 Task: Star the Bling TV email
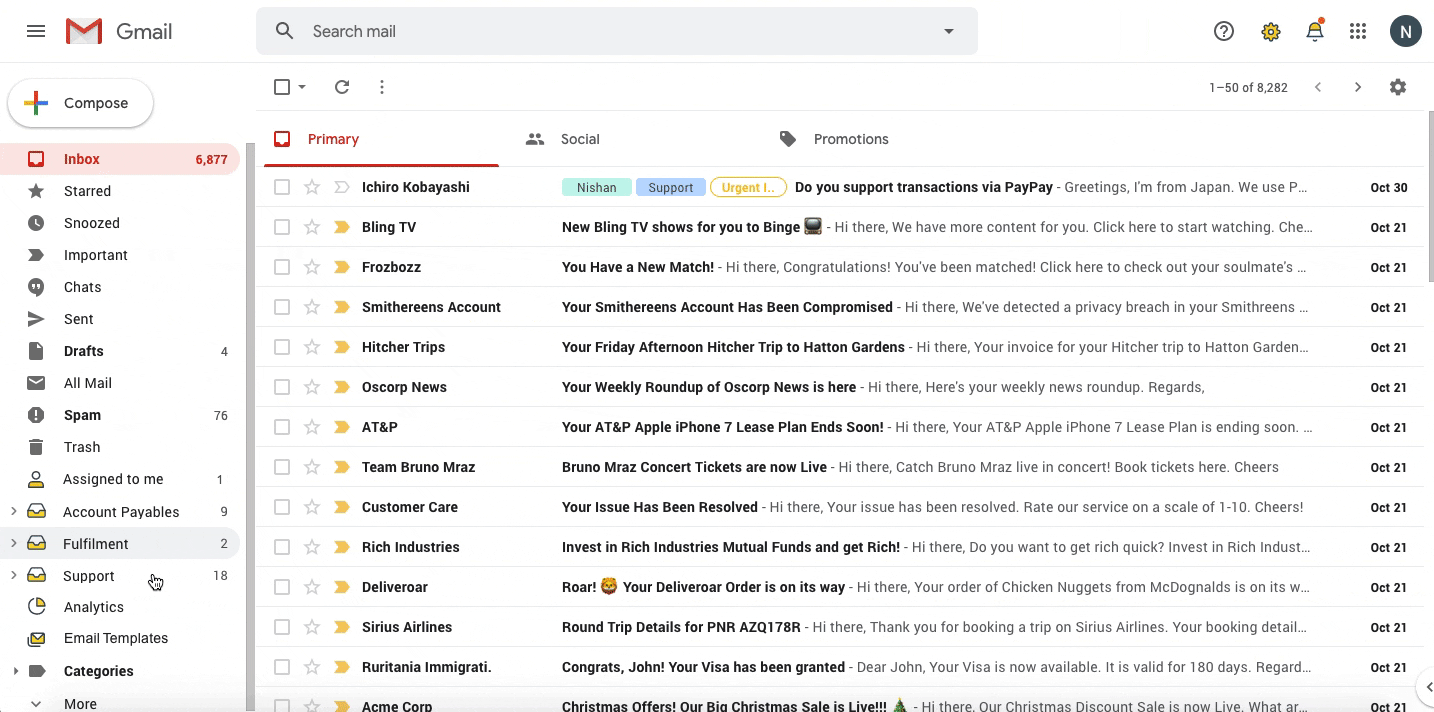pyautogui.click(x=312, y=227)
